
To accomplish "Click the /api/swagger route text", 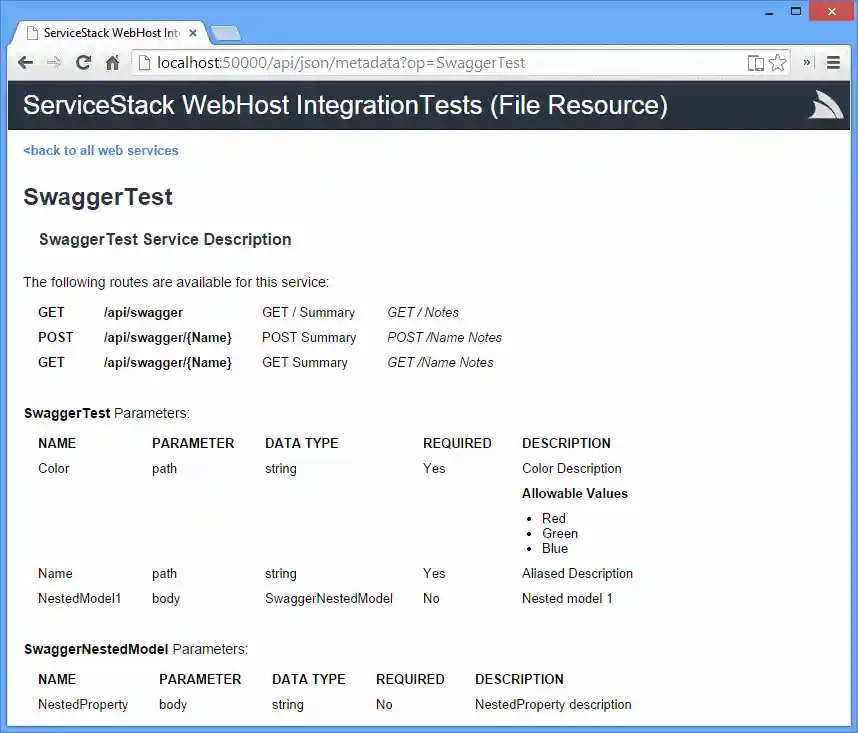I will [x=143, y=312].
